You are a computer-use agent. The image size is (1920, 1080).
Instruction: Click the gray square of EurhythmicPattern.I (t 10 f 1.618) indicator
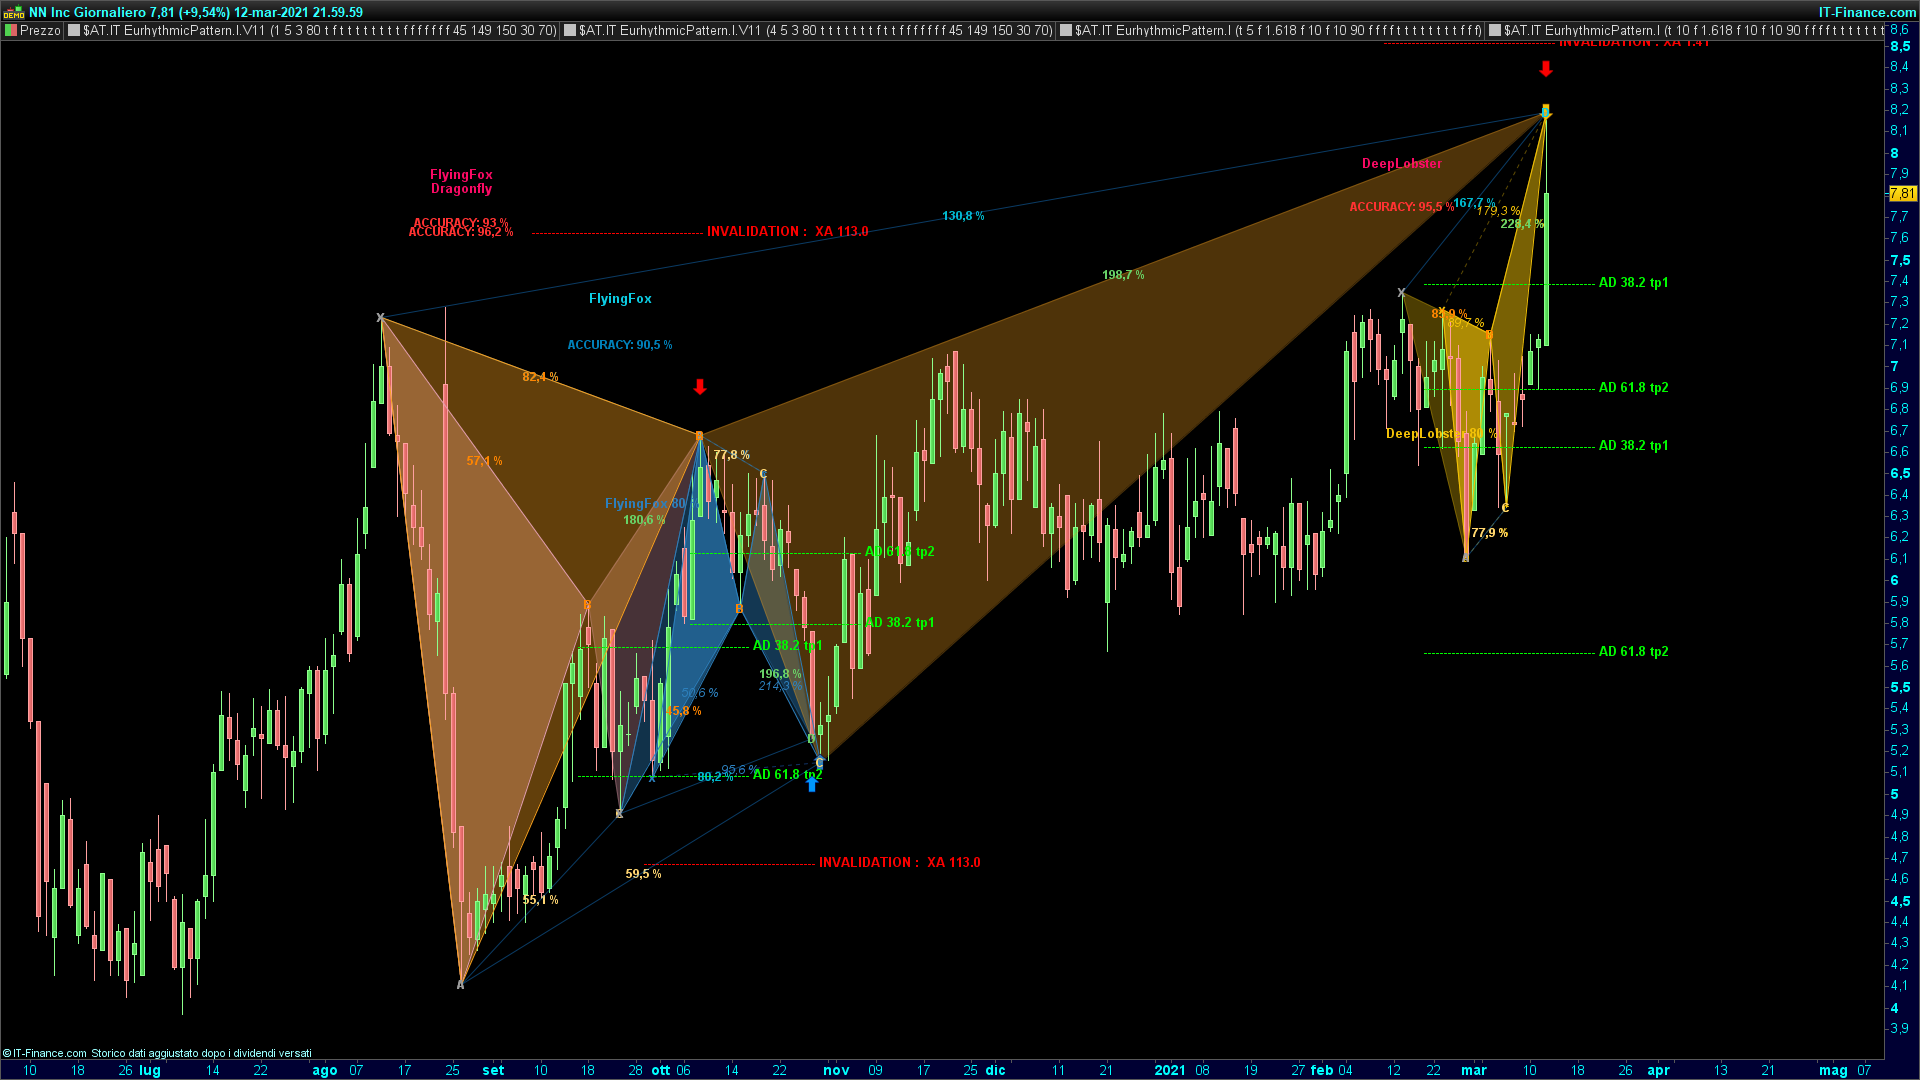coord(1495,31)
